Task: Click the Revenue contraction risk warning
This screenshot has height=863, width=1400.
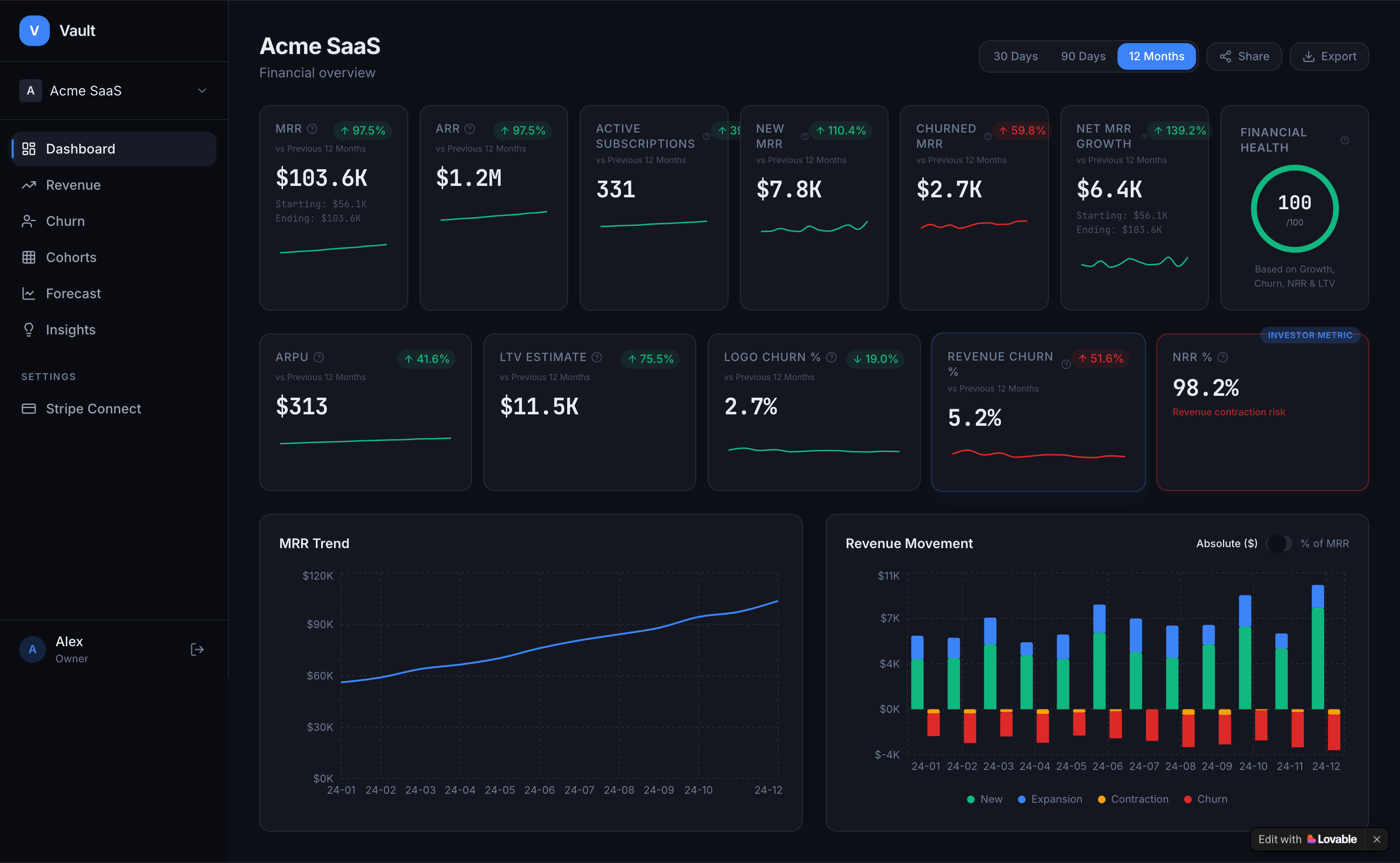Action: [x=1228, y=412]
